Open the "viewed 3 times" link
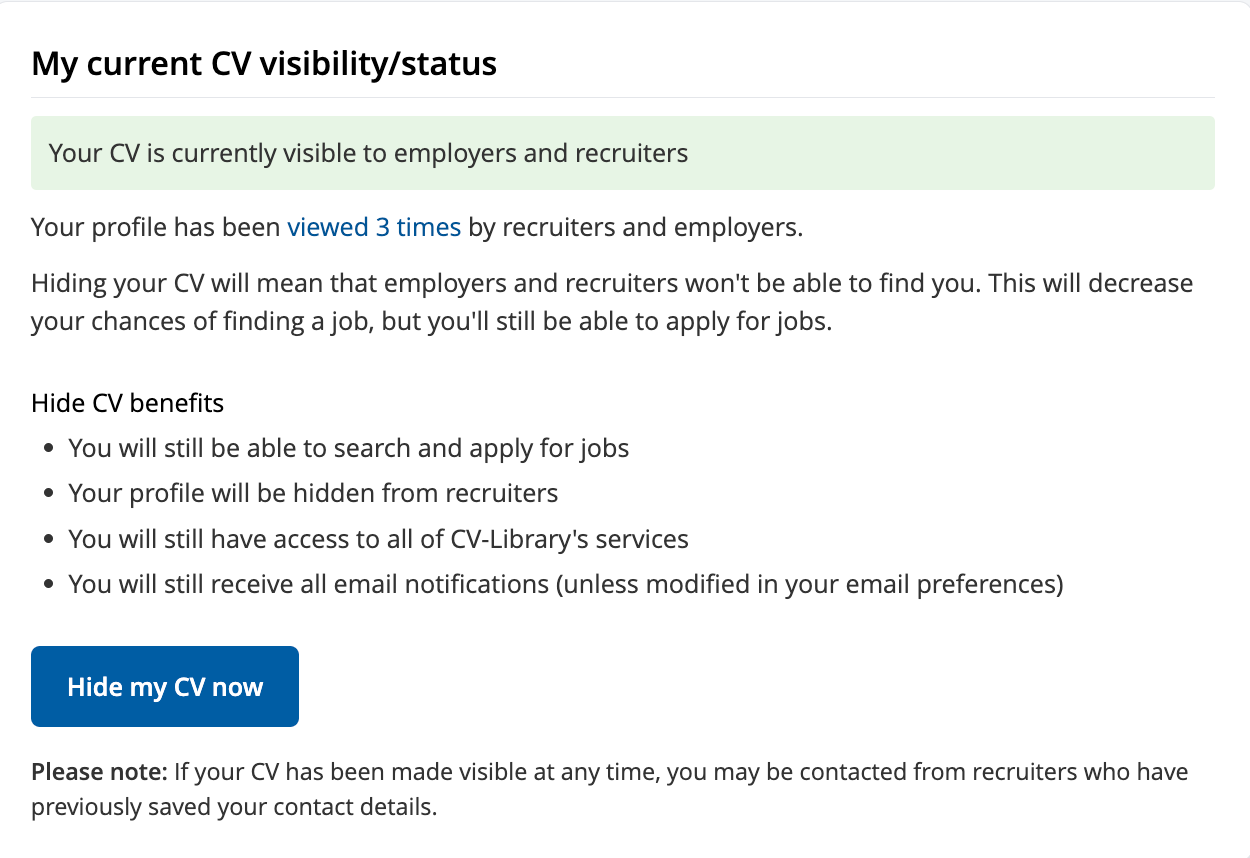Screen dimensions: 1250x858 click(374, 227)
